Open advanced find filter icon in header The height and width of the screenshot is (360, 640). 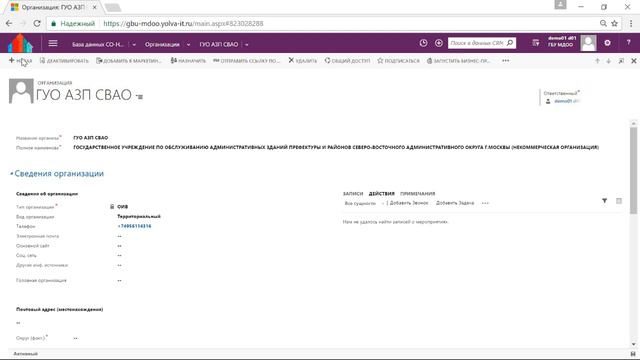click(536, 43)
